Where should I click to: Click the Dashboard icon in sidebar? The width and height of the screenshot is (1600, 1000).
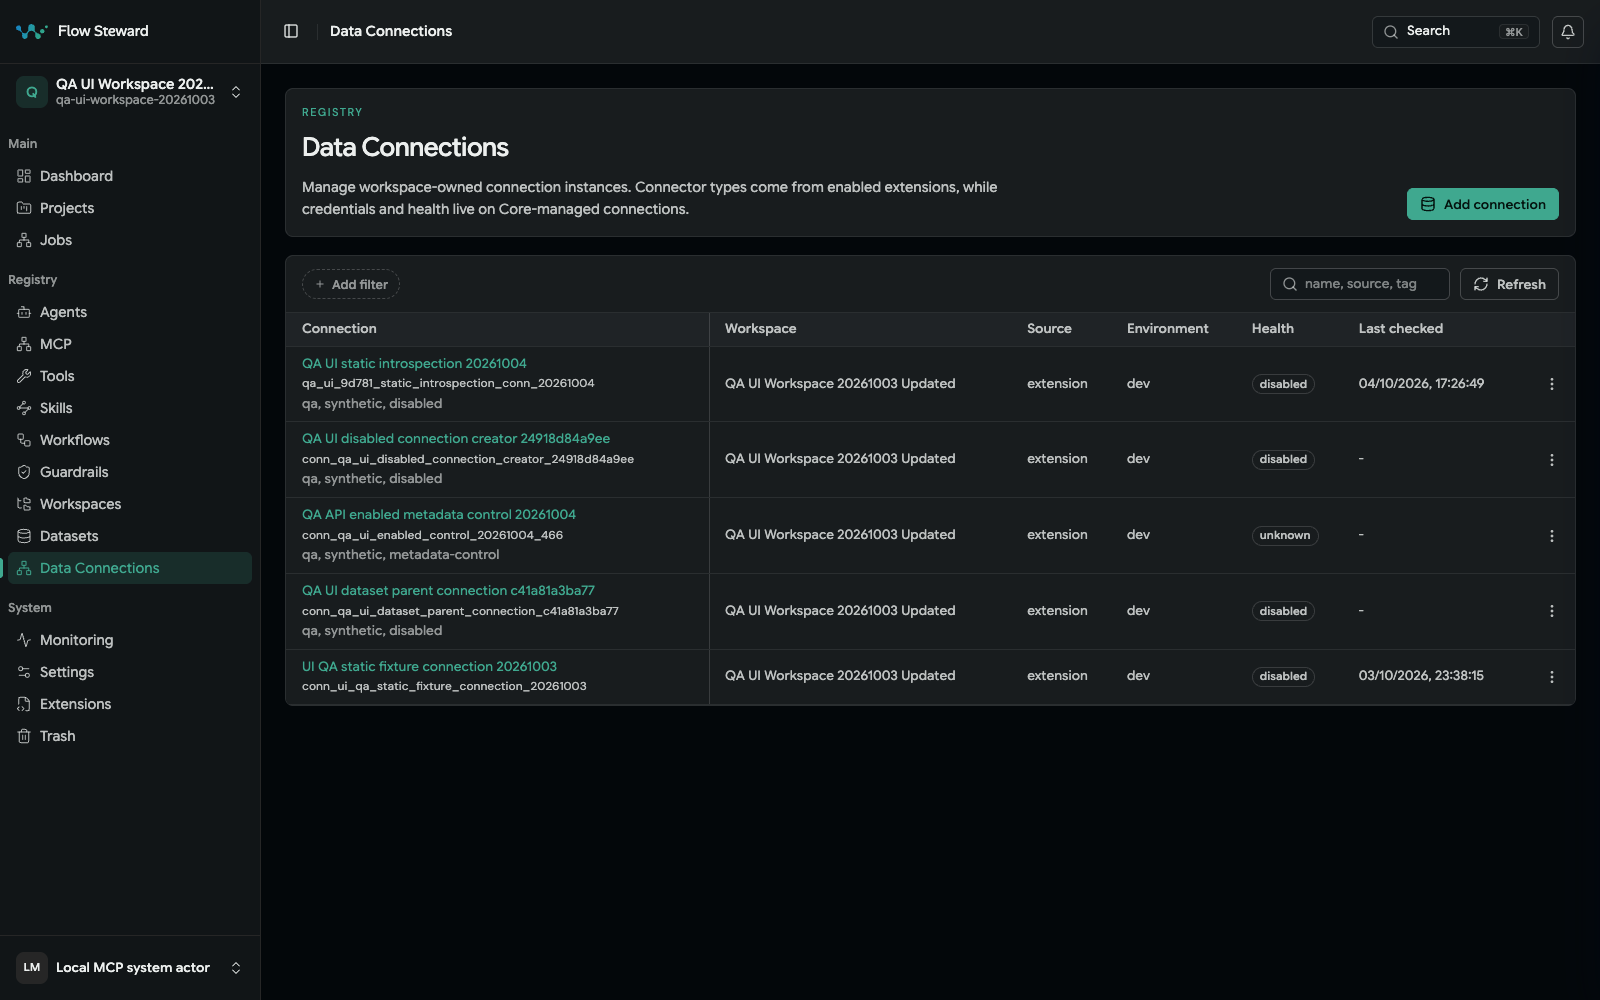tap(24, 176)
